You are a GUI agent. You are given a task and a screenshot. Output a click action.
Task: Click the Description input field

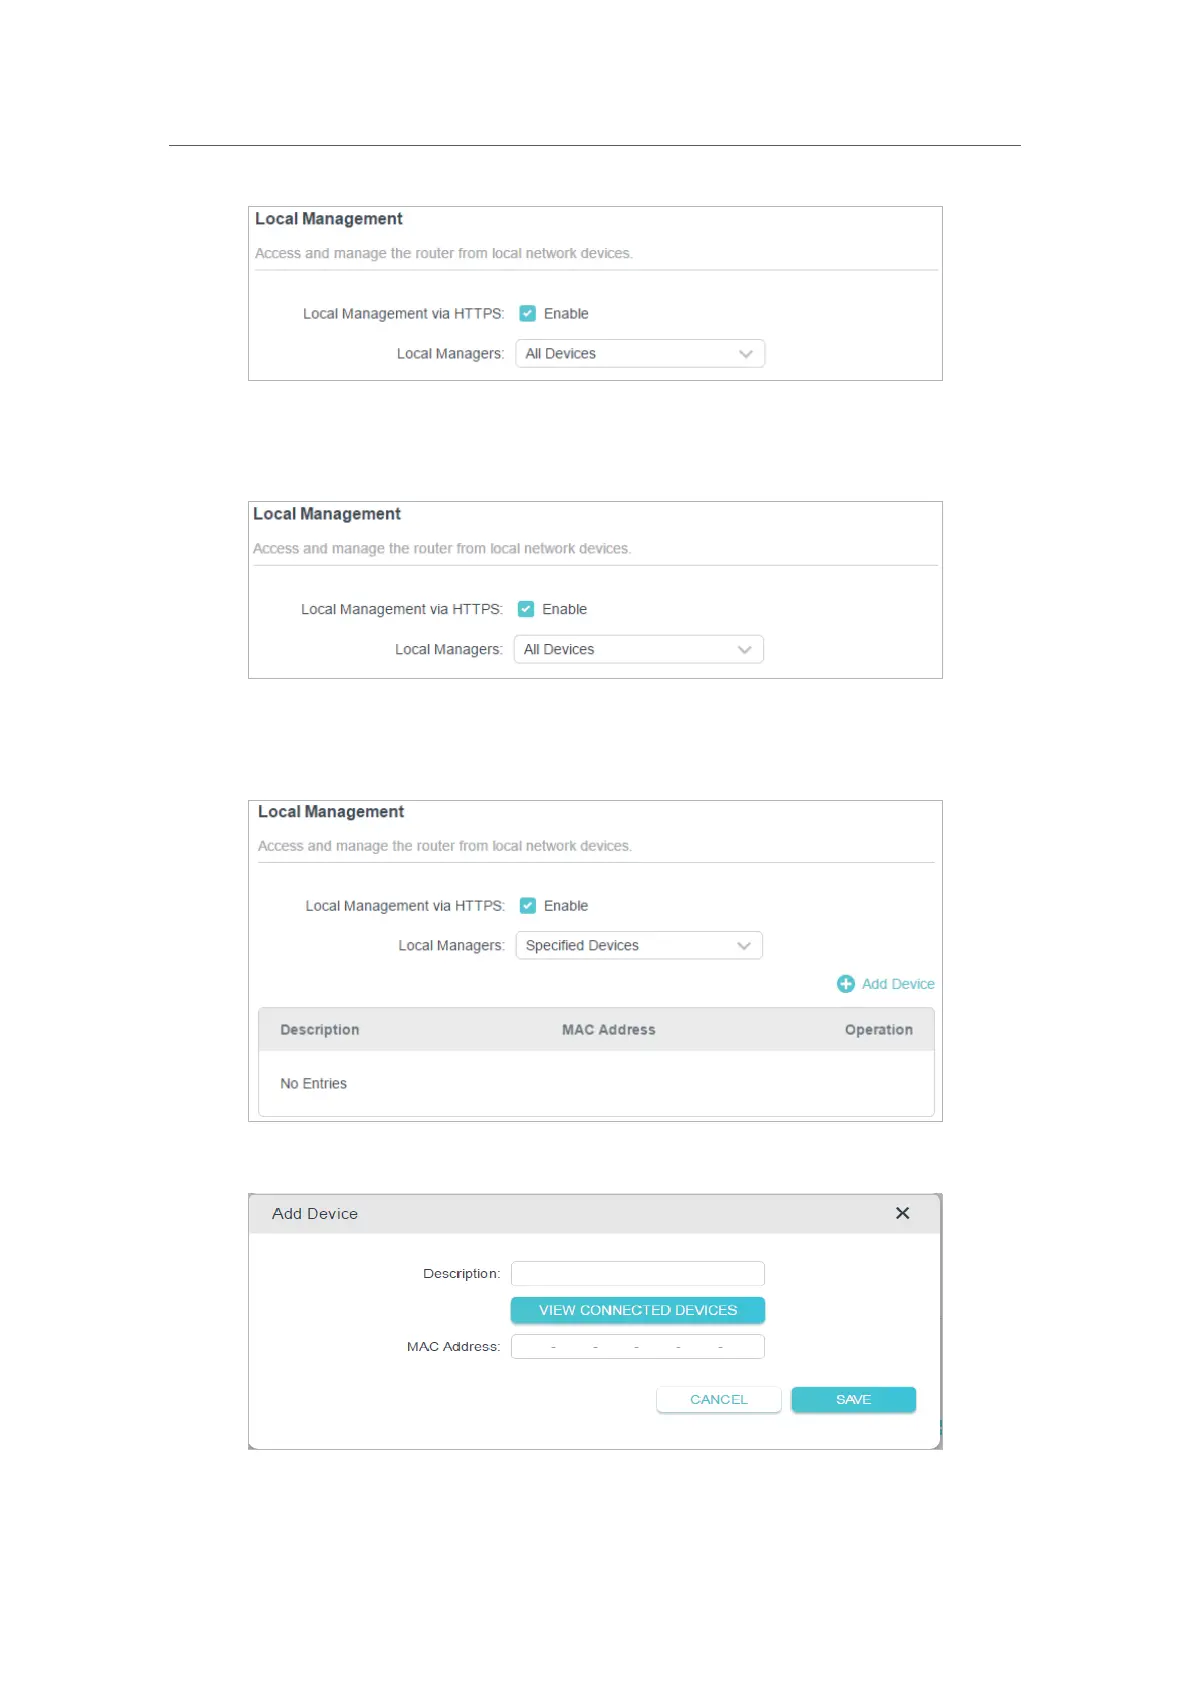[x=637, y=1273]
